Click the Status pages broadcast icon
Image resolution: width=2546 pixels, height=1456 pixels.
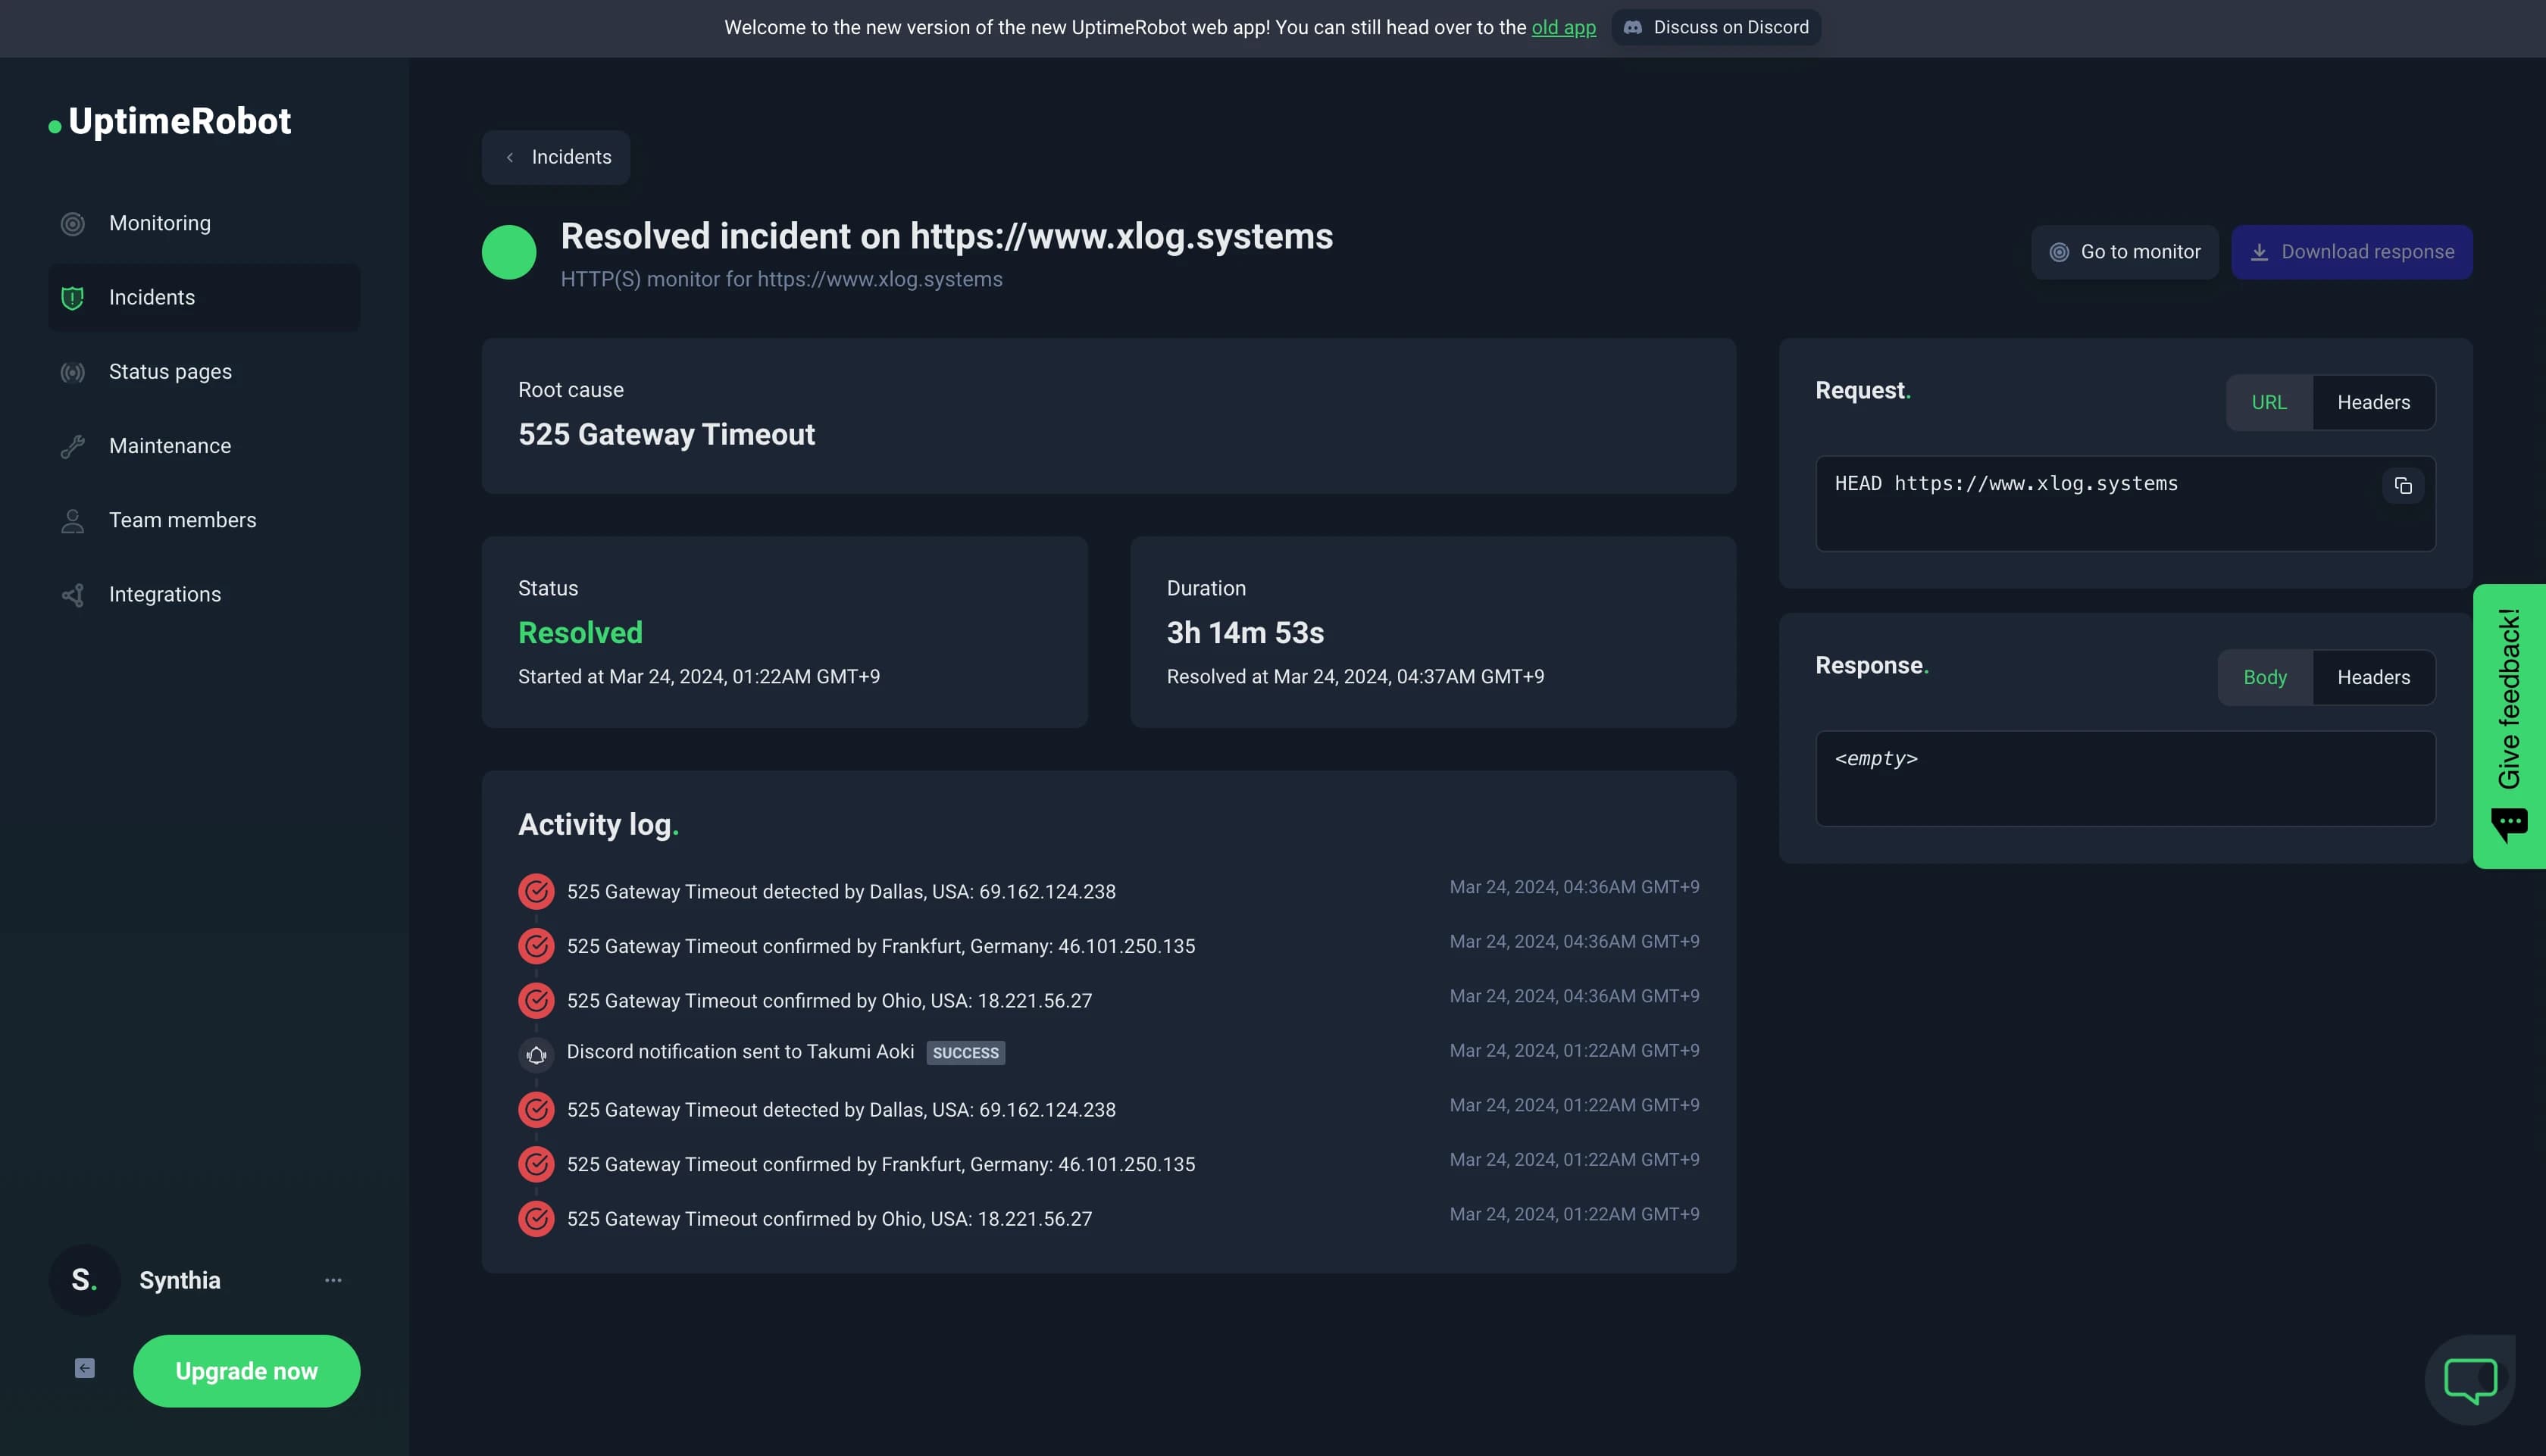[72, 372]
